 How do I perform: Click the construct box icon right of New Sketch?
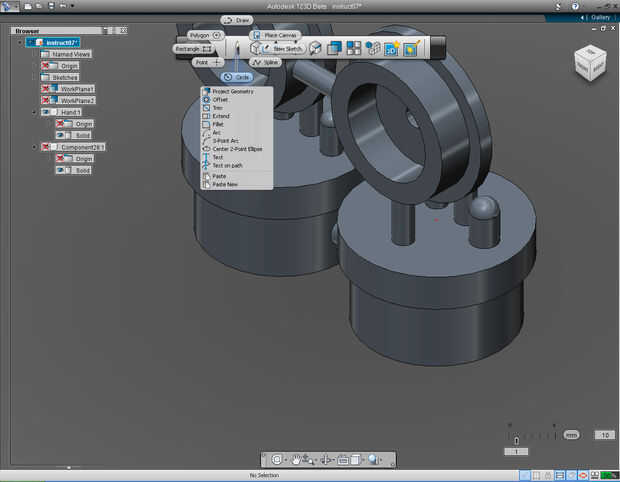[x=315, y=48]
